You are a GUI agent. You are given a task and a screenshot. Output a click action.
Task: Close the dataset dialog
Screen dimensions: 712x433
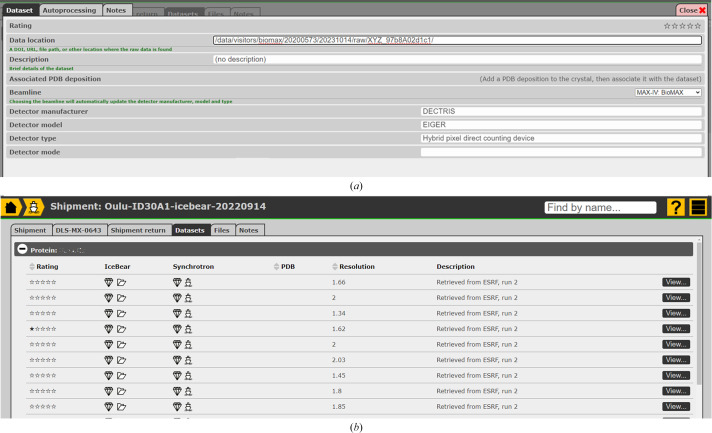(x=692, y=9)
